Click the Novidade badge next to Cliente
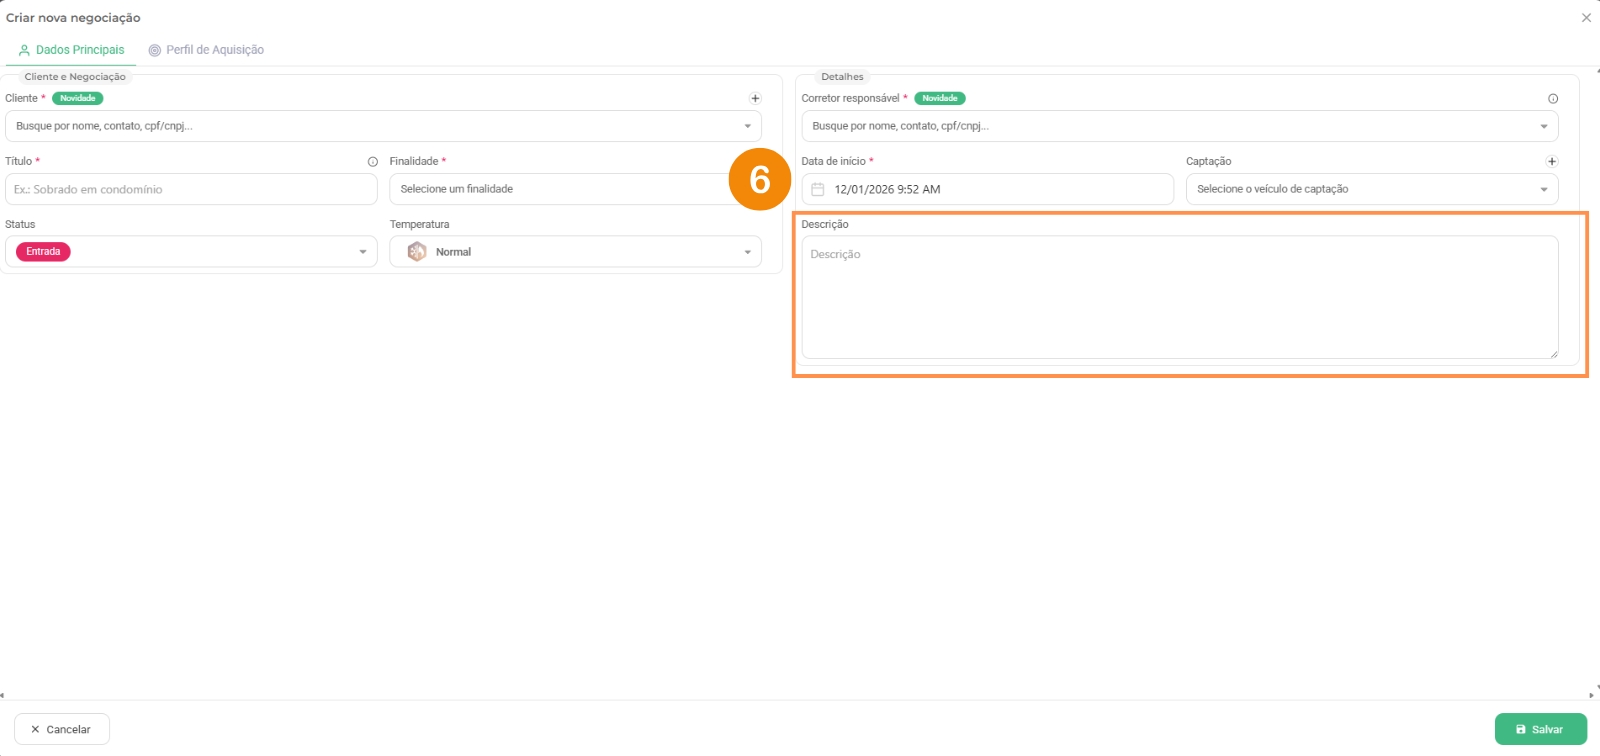This screenshot has width=1600, height=756. [x=78, y=98]
